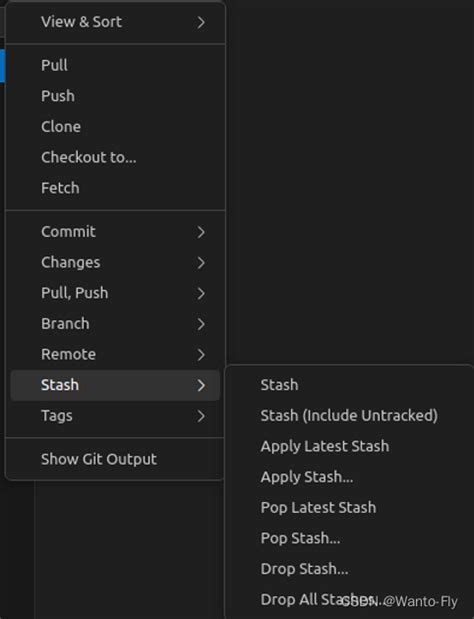This screenshot has width=474, height=619.
Task: Expand the Changes submenu
Action: click(115, 263)
